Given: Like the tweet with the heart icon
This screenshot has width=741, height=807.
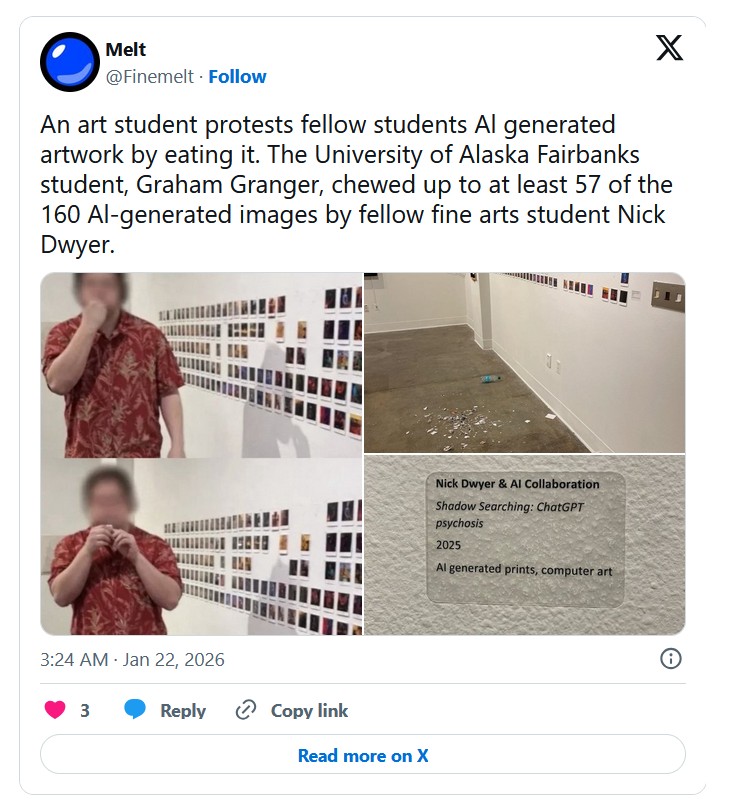Looking at the screenshot, I should coord(55,710).
